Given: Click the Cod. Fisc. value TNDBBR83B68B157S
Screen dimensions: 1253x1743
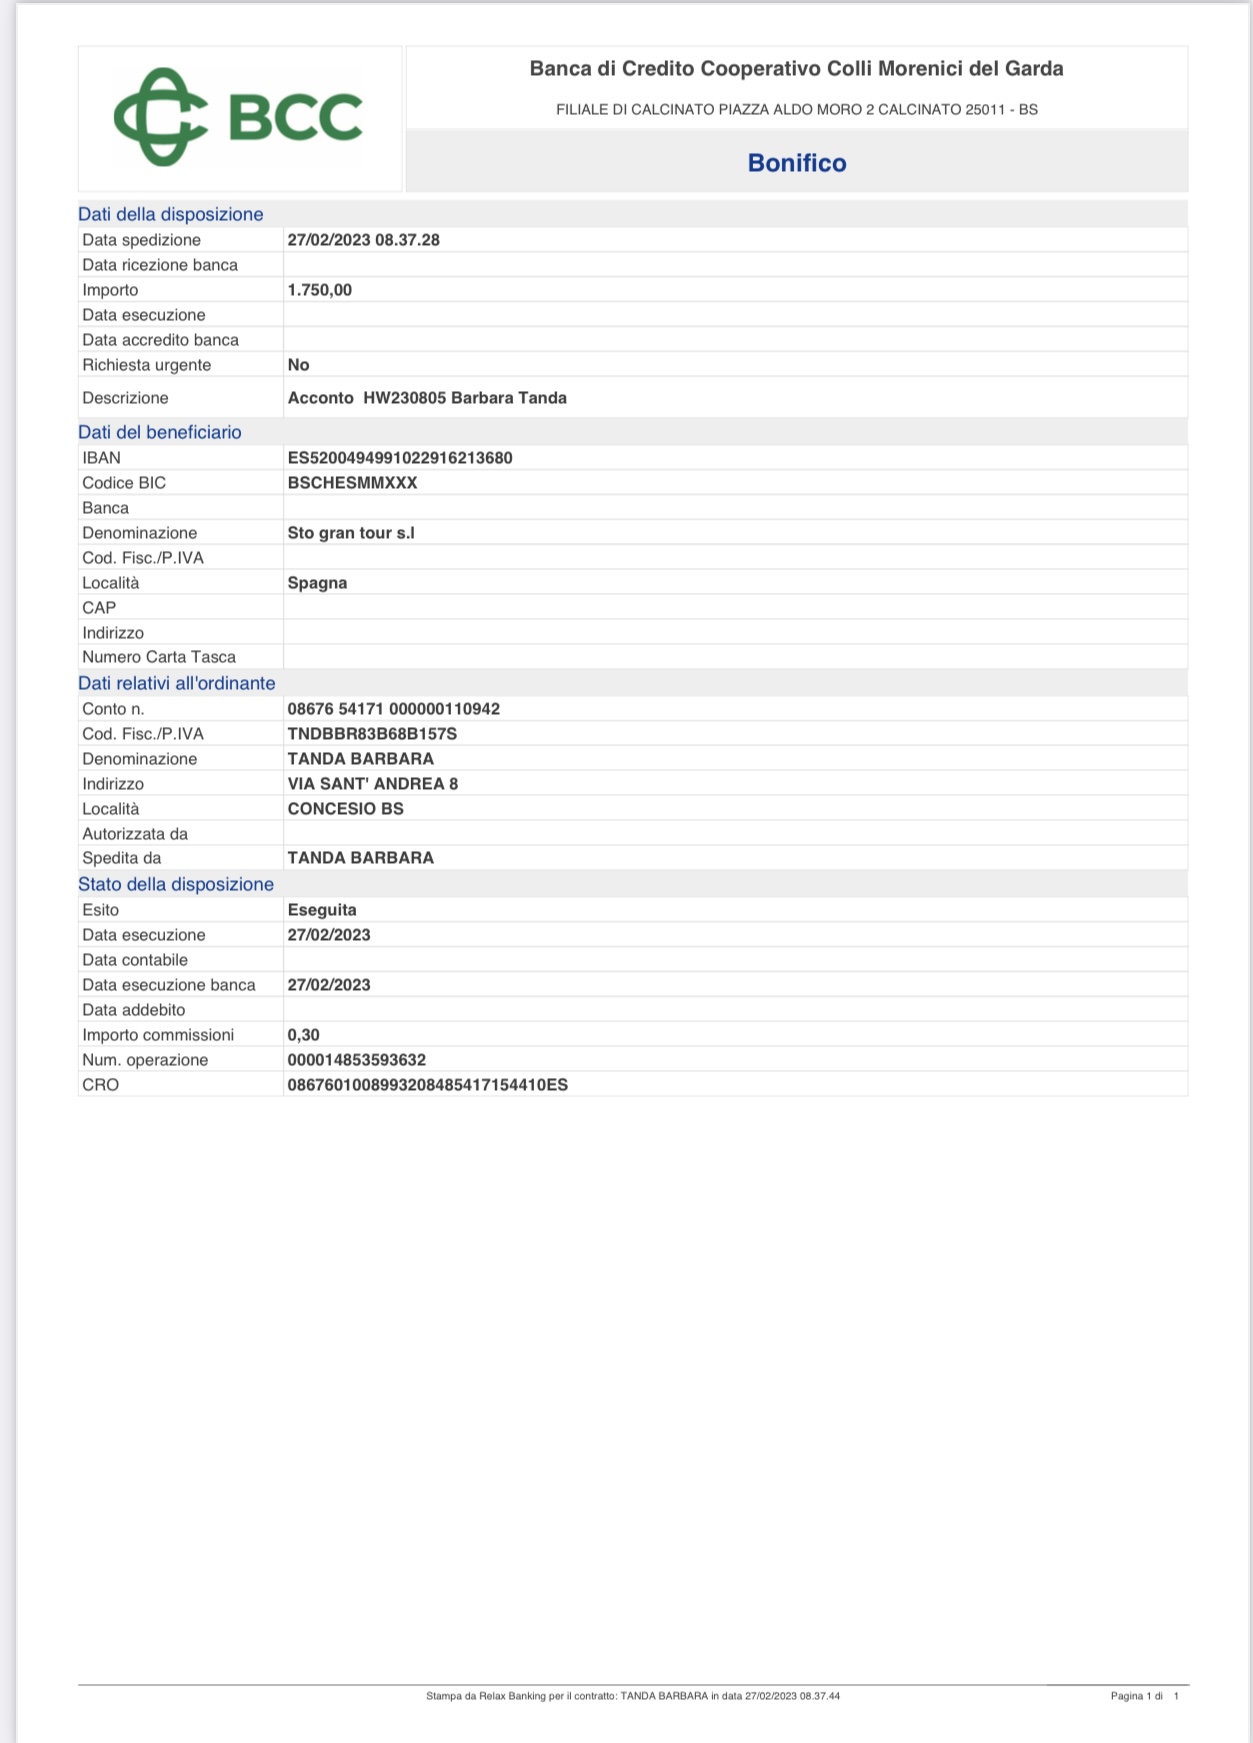Looking at the screenshot, I should pos(372,734).
